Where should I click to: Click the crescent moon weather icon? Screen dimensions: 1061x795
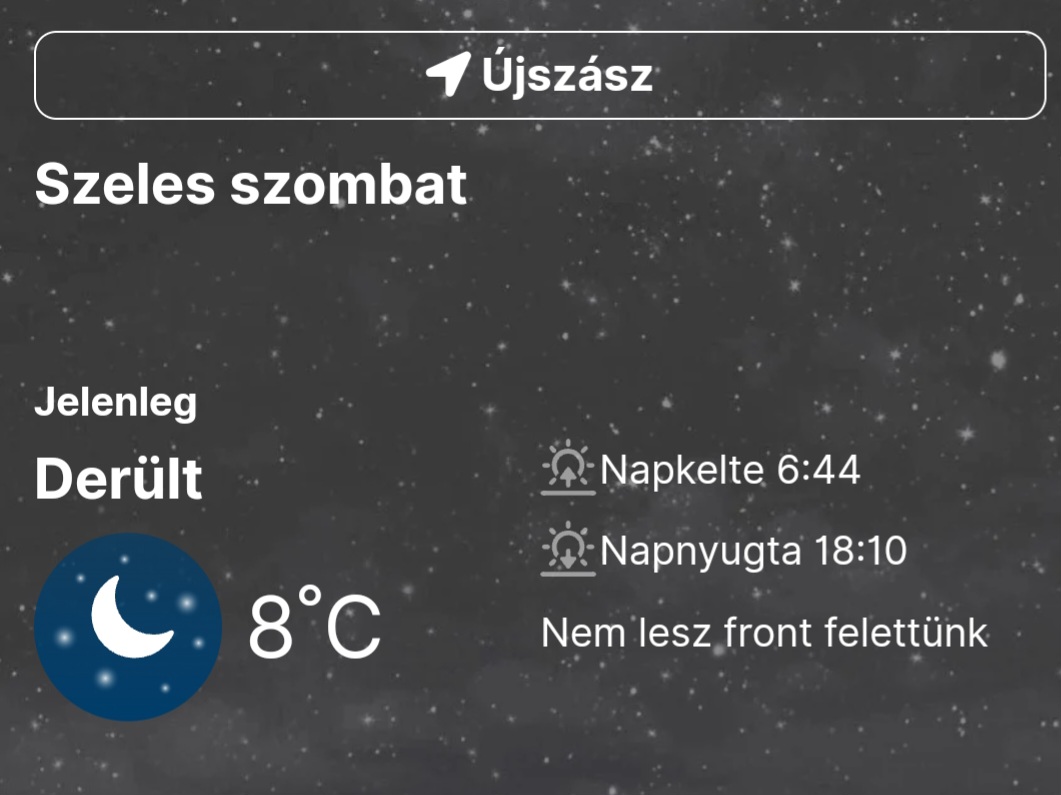(x=132, y=616)
